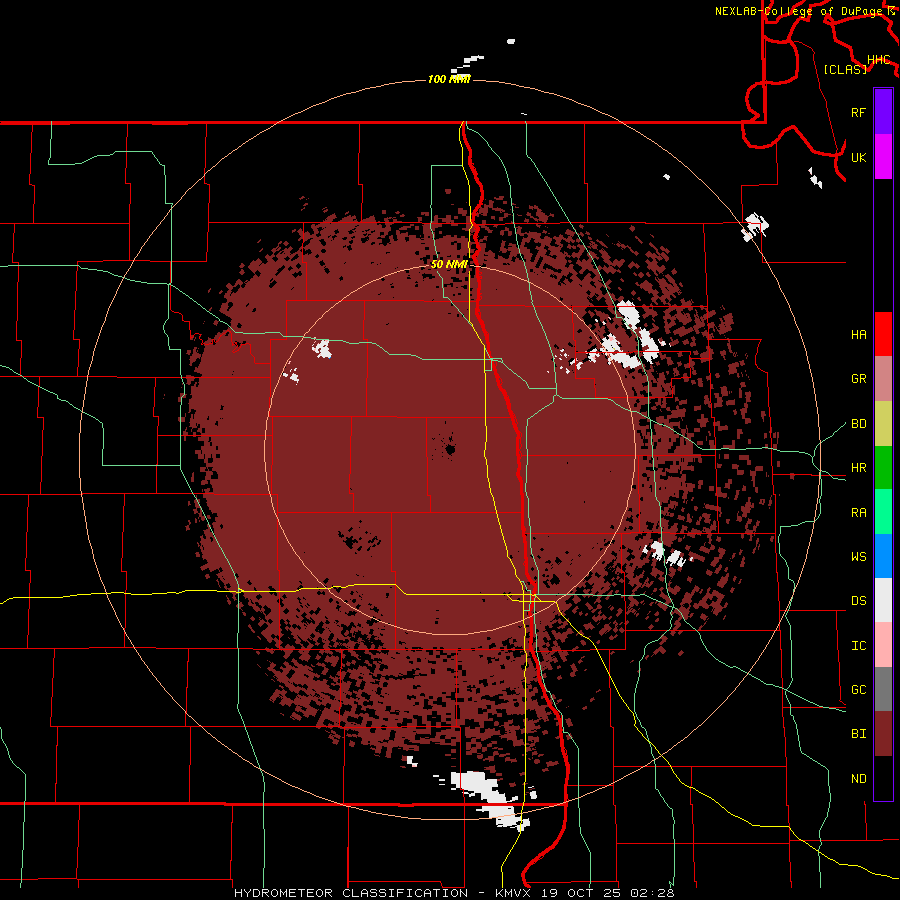Image resolution: width=900 pixels, height=900 pixels.
Task: Click the ND black legend swatch
Action: pyautogui.click(x=883, y=778)
